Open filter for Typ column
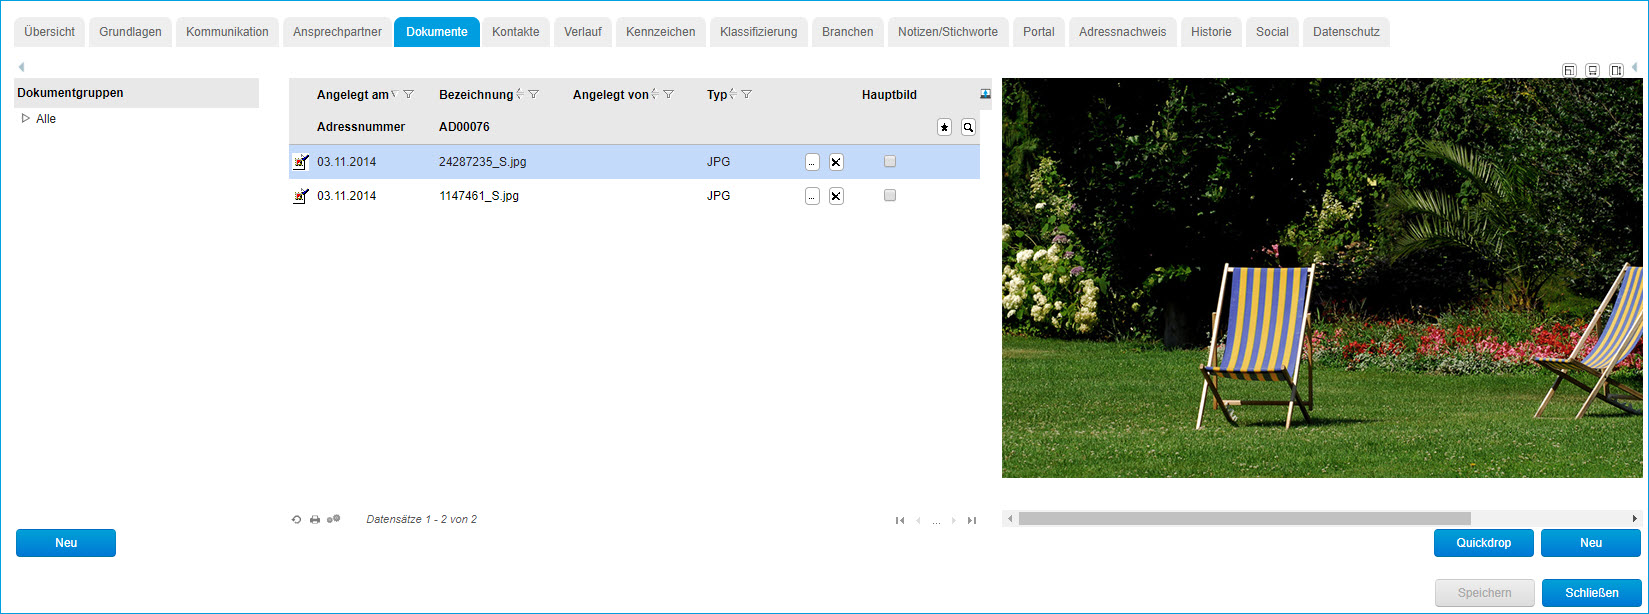This screenshot has width=1649, height=614. [747, 94]
